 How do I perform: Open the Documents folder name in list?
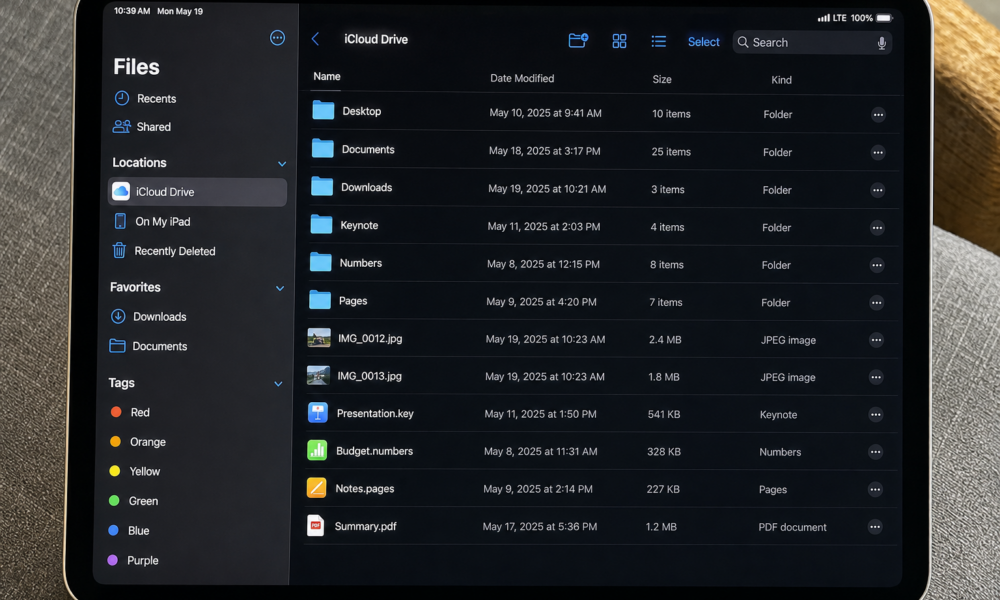368,149
